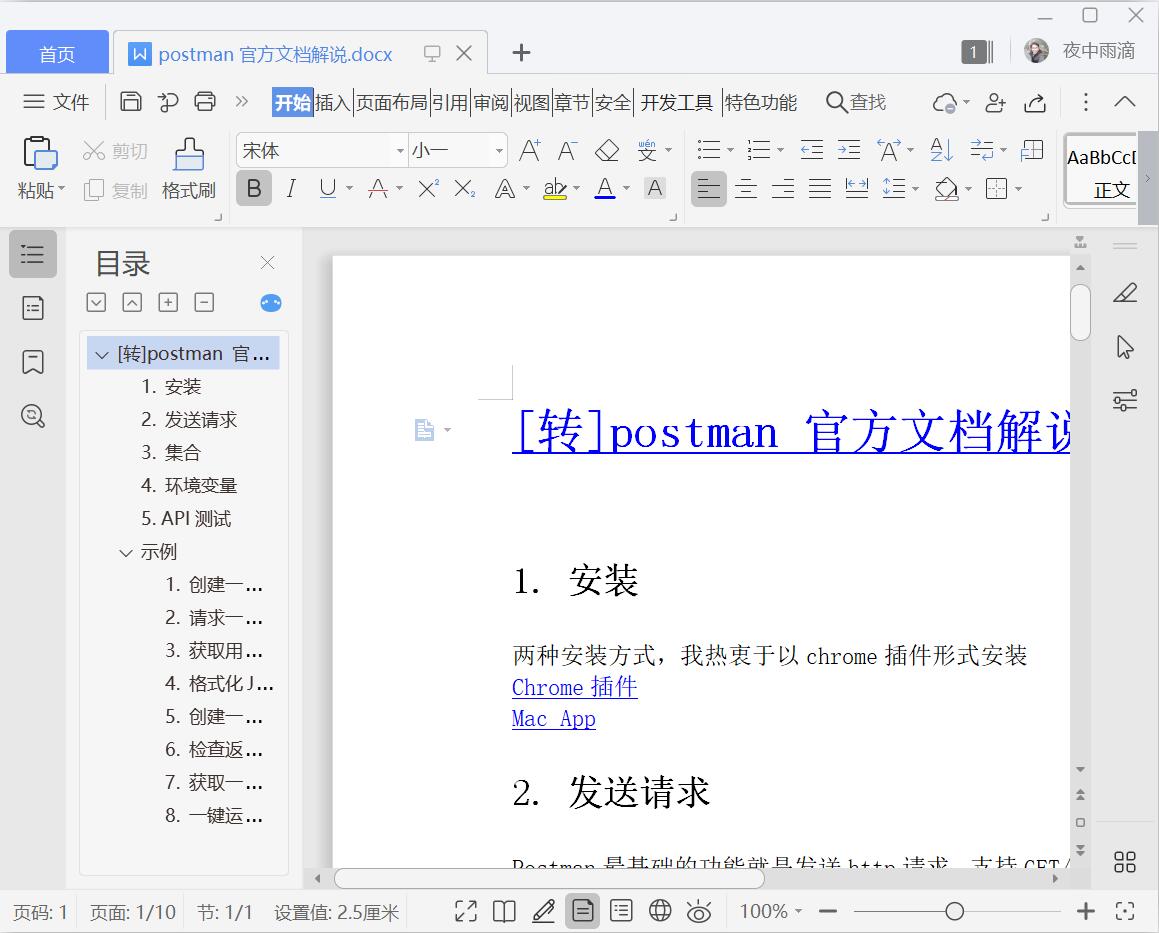Click the undo arrow icon
Screen dimensions: 1159x933
(x=168, y=101)
